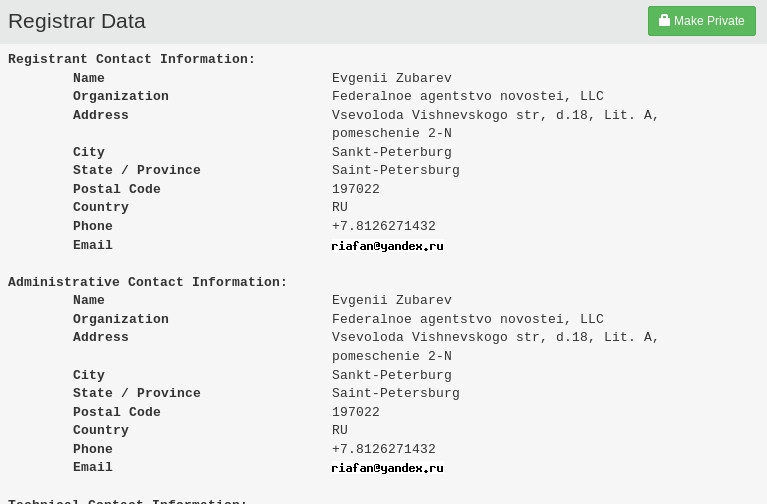Viewport: 767px width, 504px height.
Task: Open the registrant email riafan@yandex.ru
Action: 387,246
